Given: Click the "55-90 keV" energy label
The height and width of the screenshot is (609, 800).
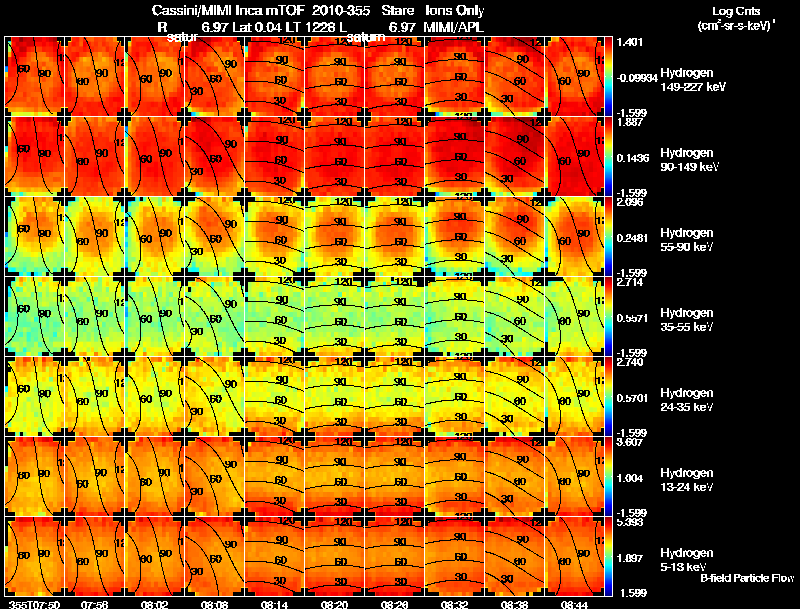Looking at the screenshot, I should click(686, 247).
